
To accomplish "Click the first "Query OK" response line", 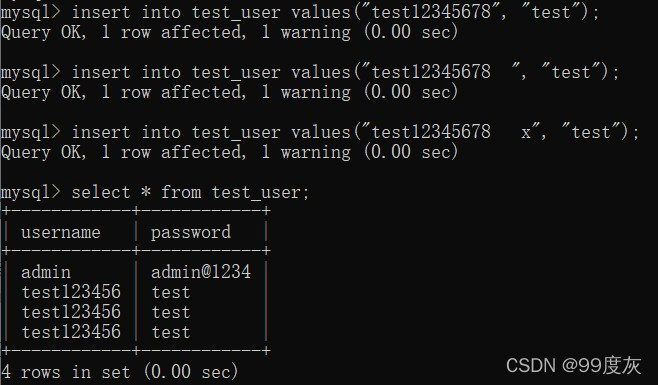I will point(229,32).
